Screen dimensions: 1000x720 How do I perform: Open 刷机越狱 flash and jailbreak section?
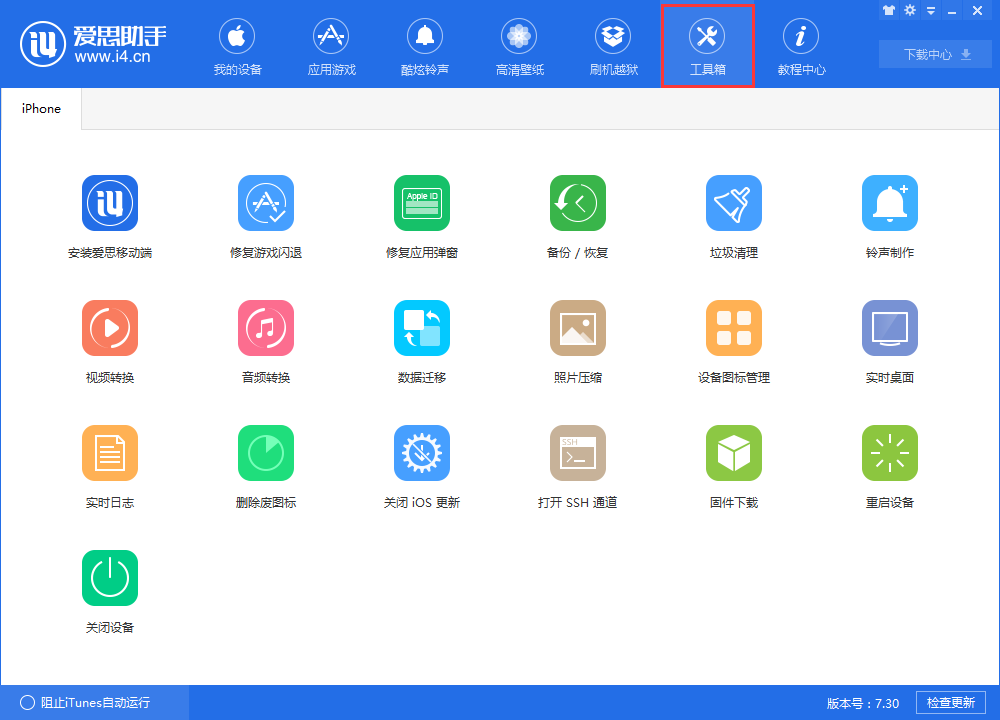(613, 47)
